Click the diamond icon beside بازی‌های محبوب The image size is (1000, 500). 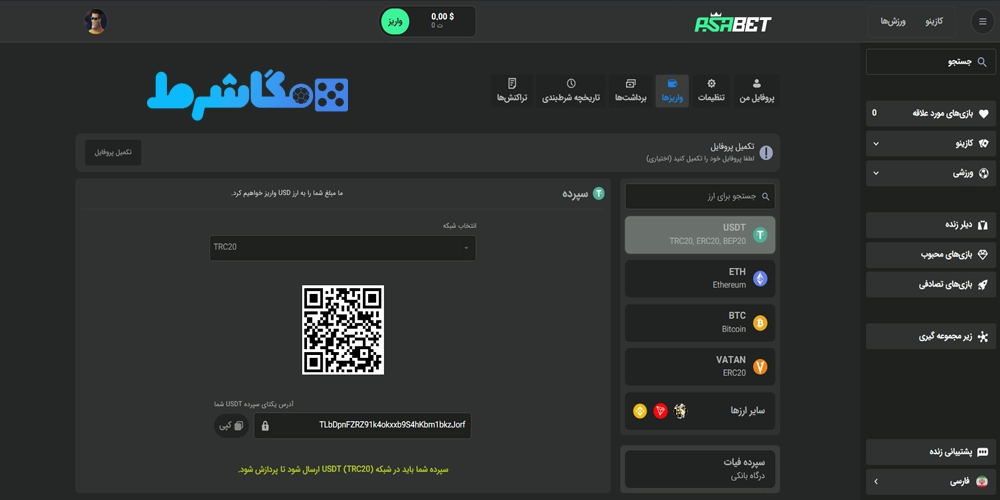pyautogui.click(x=983, y=254)
